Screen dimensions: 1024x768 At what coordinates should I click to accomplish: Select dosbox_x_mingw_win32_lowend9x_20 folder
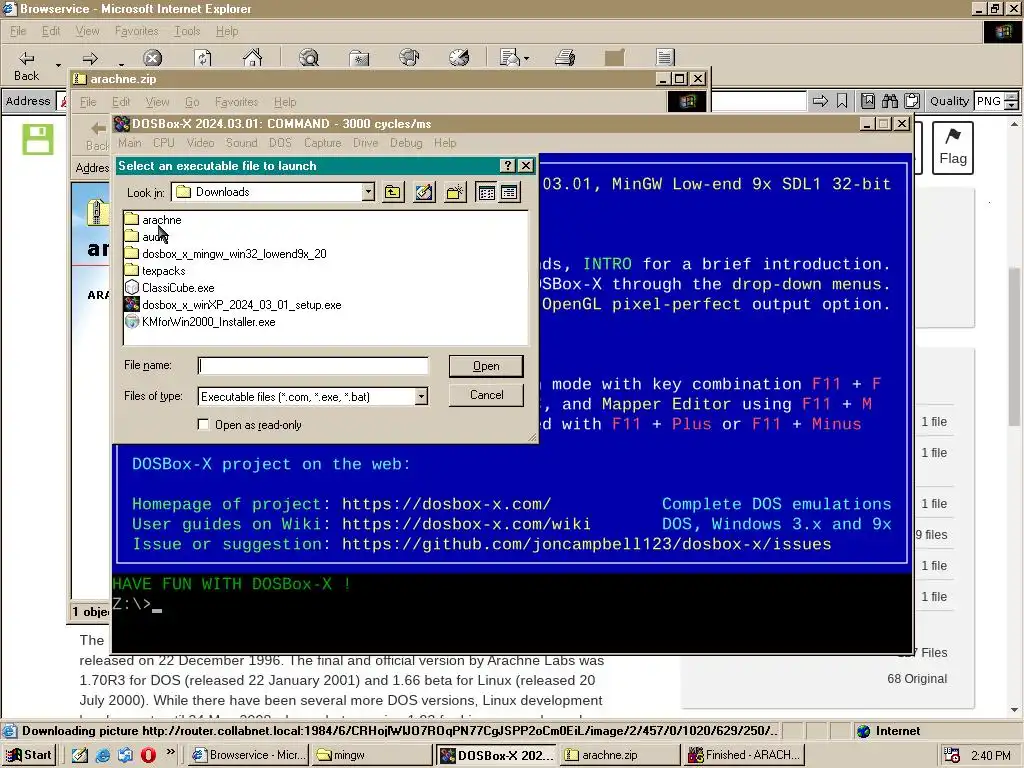tap(226, 253)
